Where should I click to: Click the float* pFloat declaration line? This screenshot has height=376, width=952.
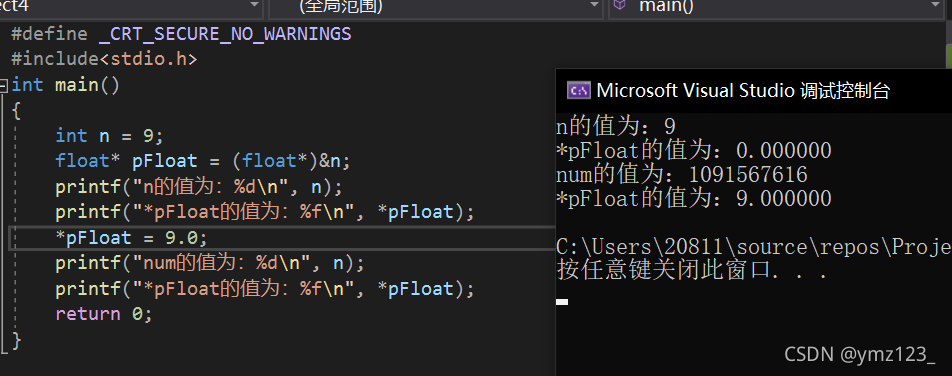[x=203, y=161]
